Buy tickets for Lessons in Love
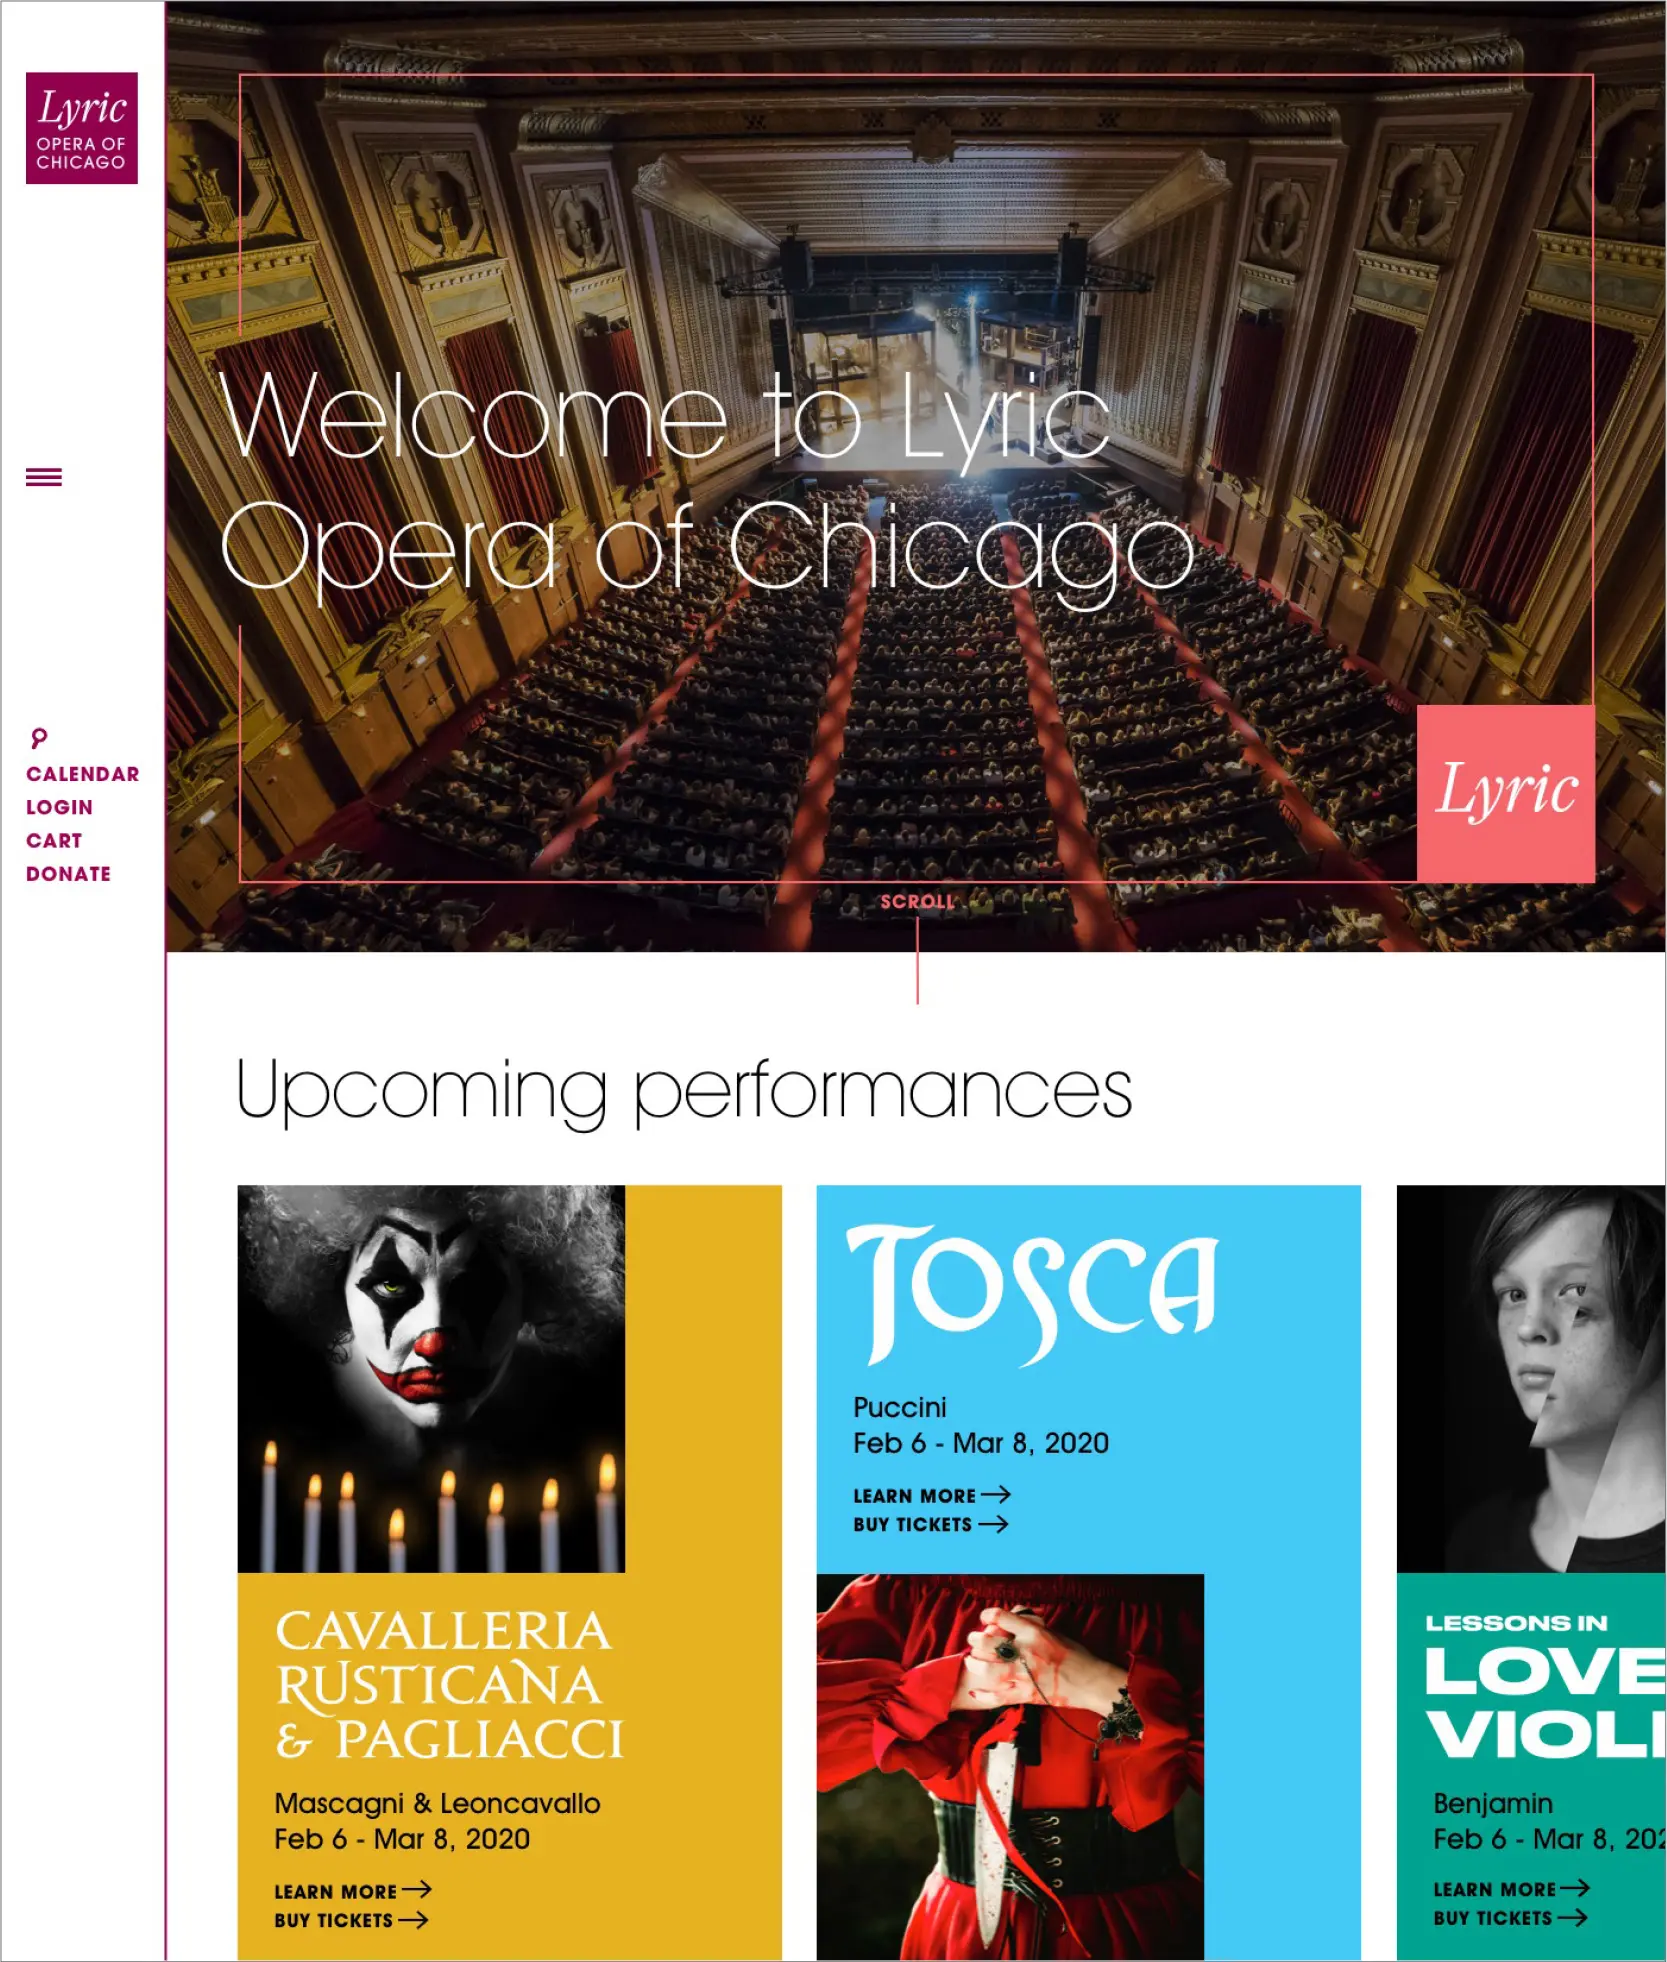Viewport: 1667px width, 1962px height. (x=1493, y=1918)
